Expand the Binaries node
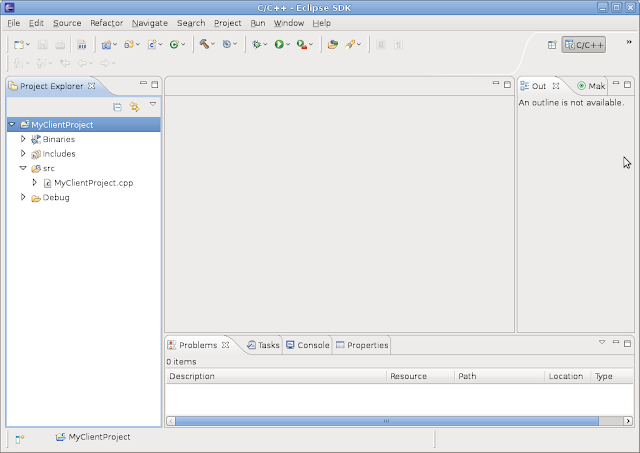The image size is (640, 453). pos(23,139)
